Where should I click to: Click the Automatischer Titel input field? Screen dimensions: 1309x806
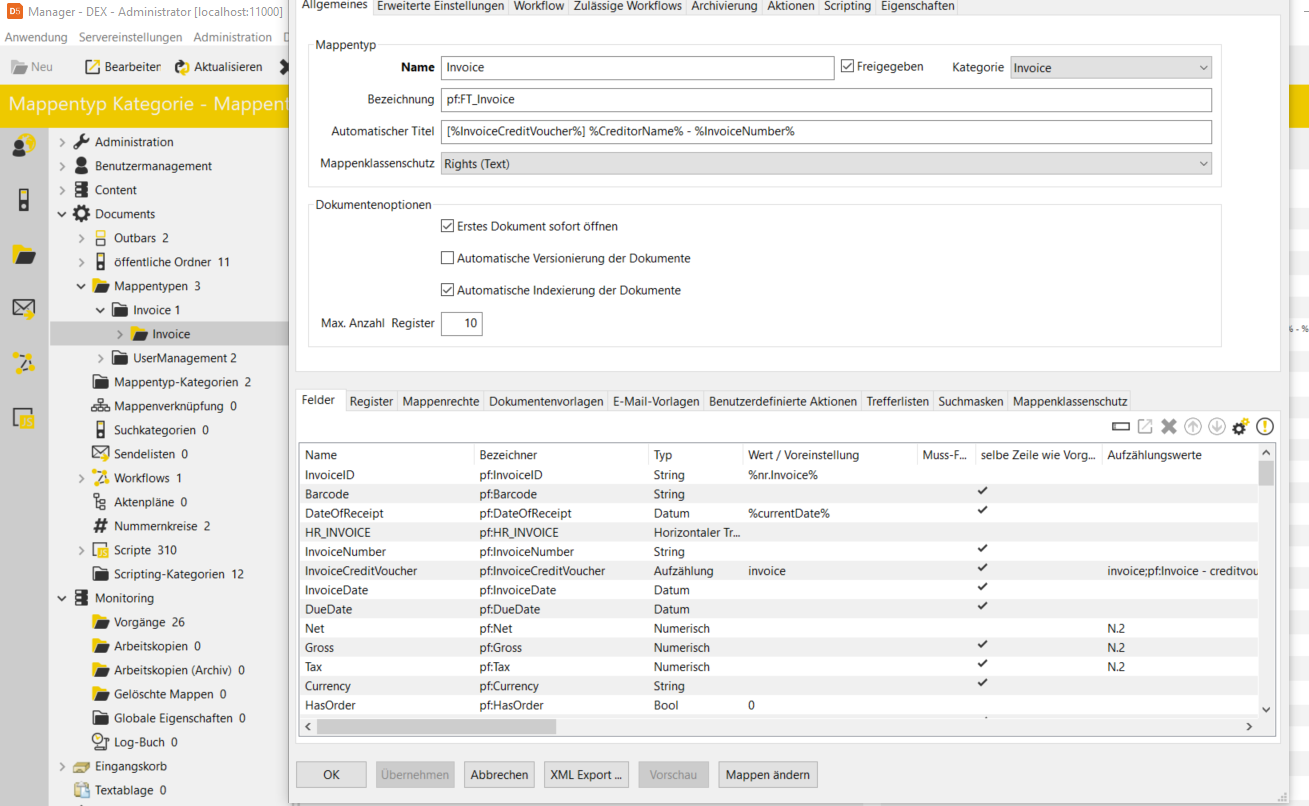pos(826,131)
